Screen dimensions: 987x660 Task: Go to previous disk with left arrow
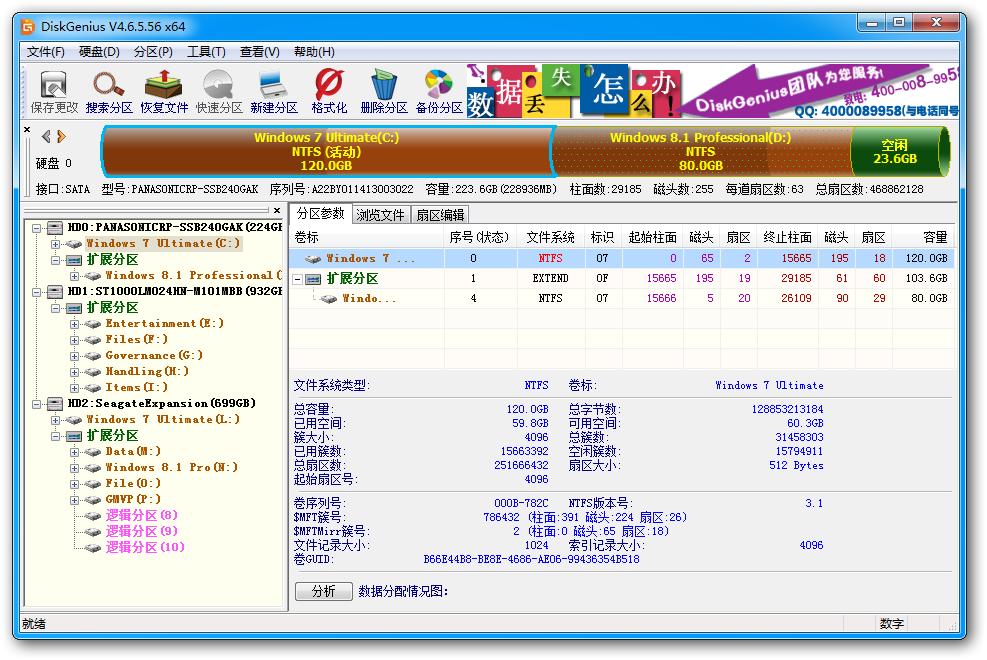[x=46, y=137]
